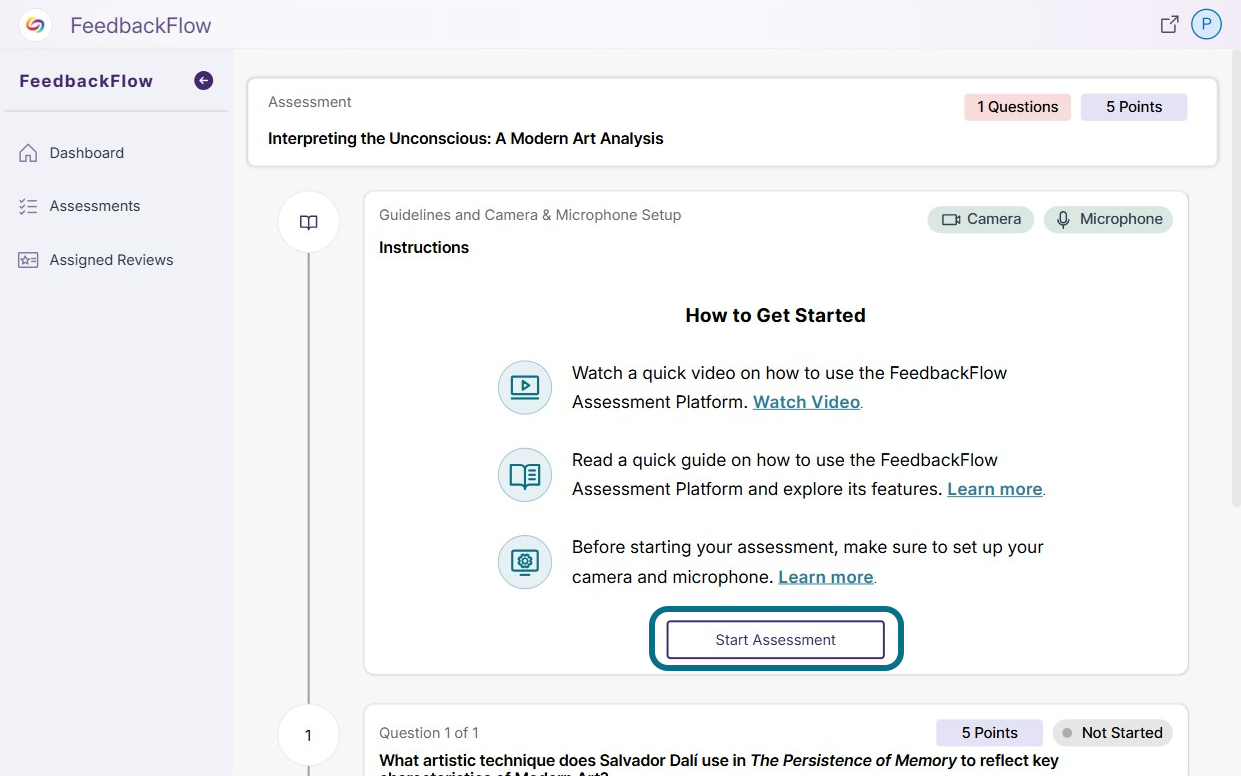1241x776 pixels.
Task: Open Learn more link for camera setup
Action: point(826,577)
